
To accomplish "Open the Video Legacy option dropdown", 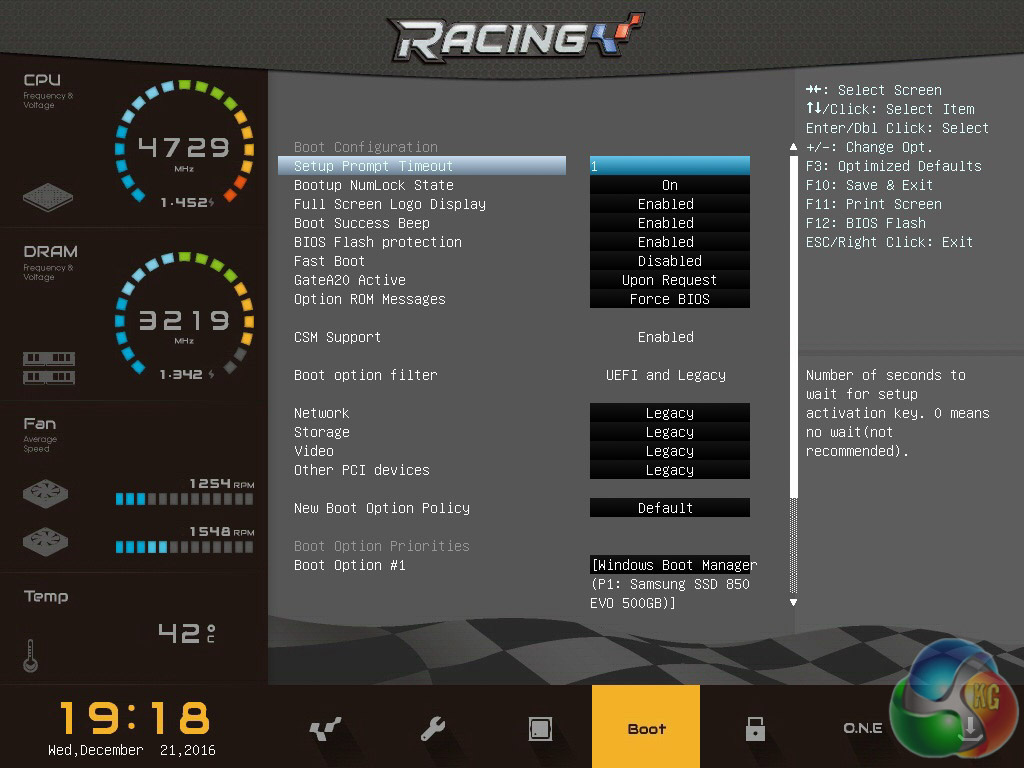I will tap(669, 451).
